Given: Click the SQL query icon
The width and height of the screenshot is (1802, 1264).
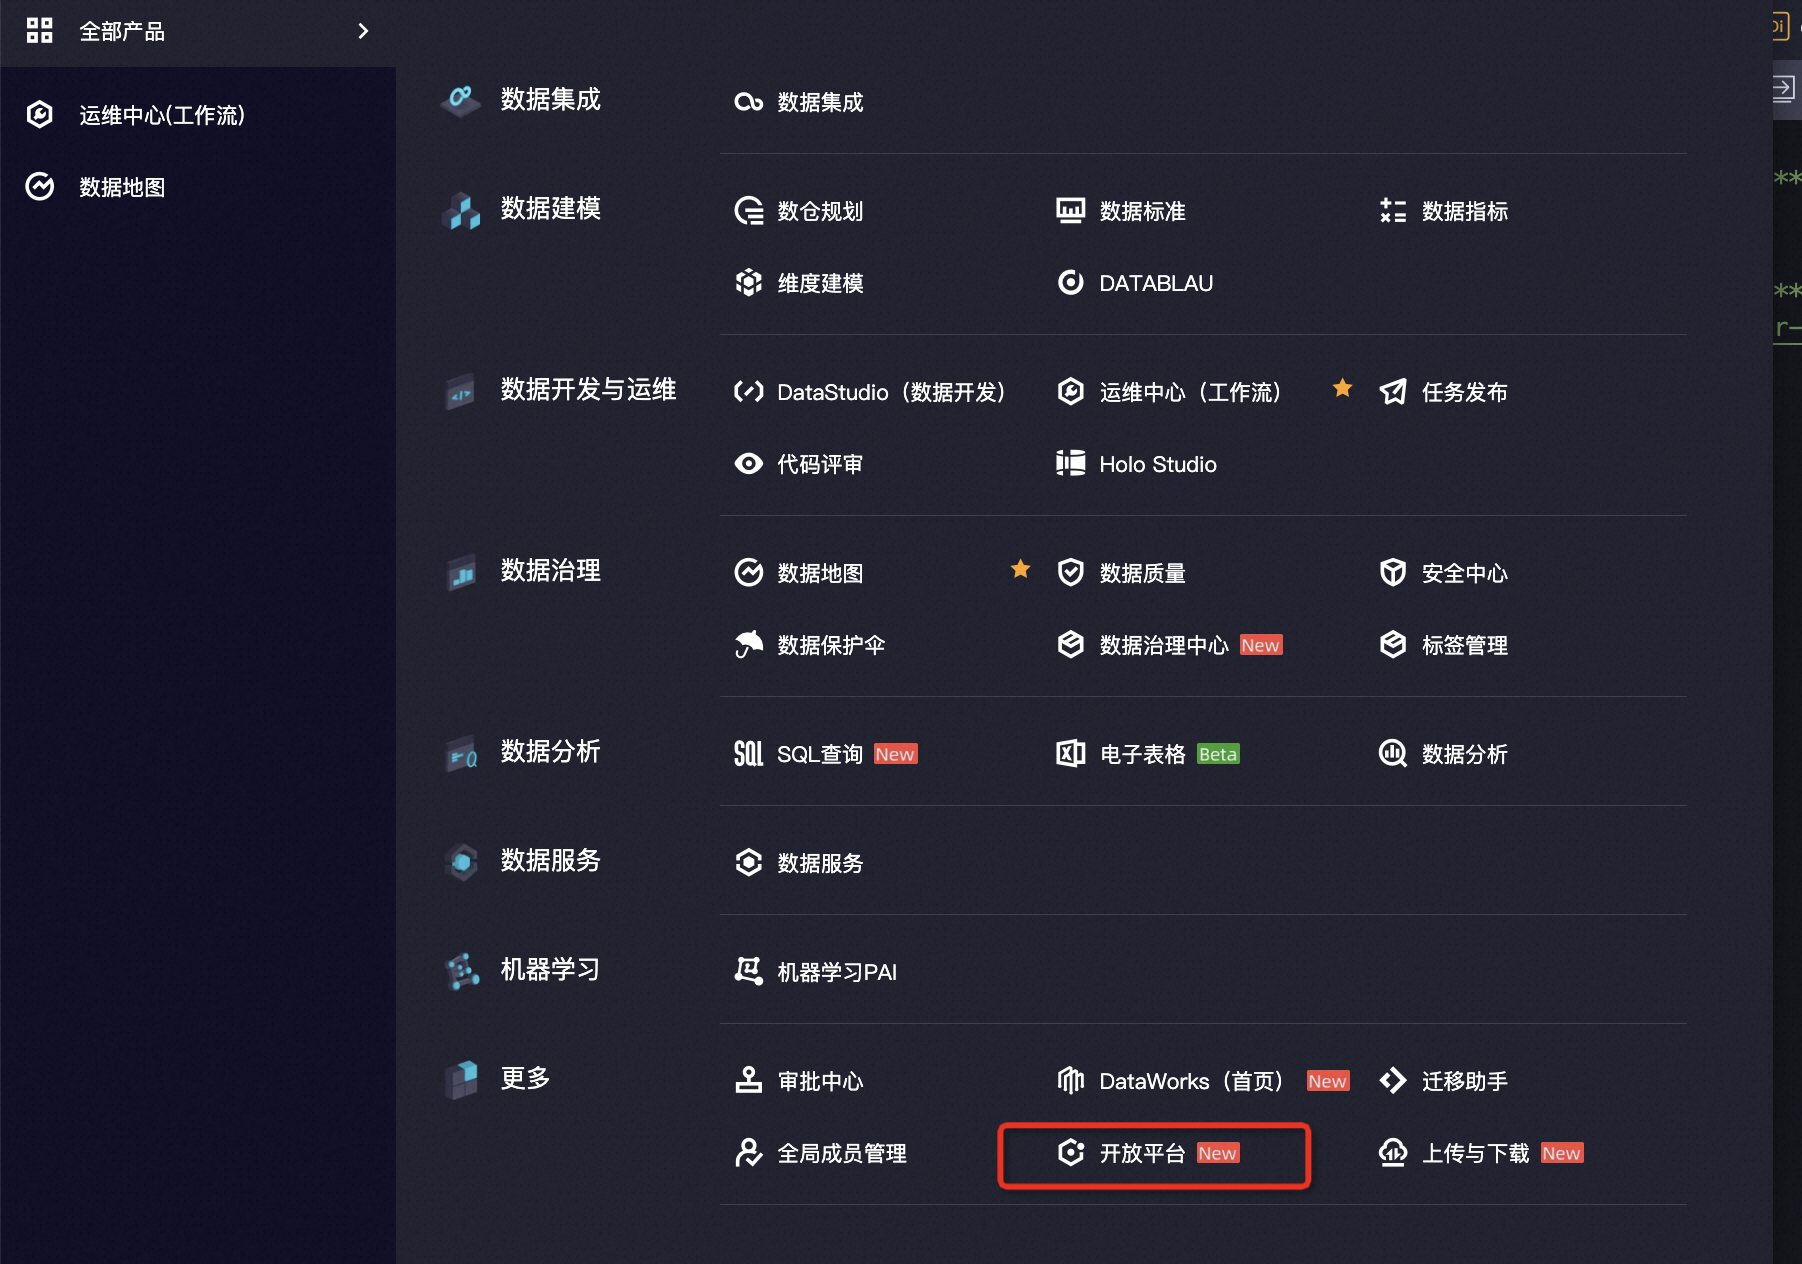Looking at the screenshot, I should [748, 754].
